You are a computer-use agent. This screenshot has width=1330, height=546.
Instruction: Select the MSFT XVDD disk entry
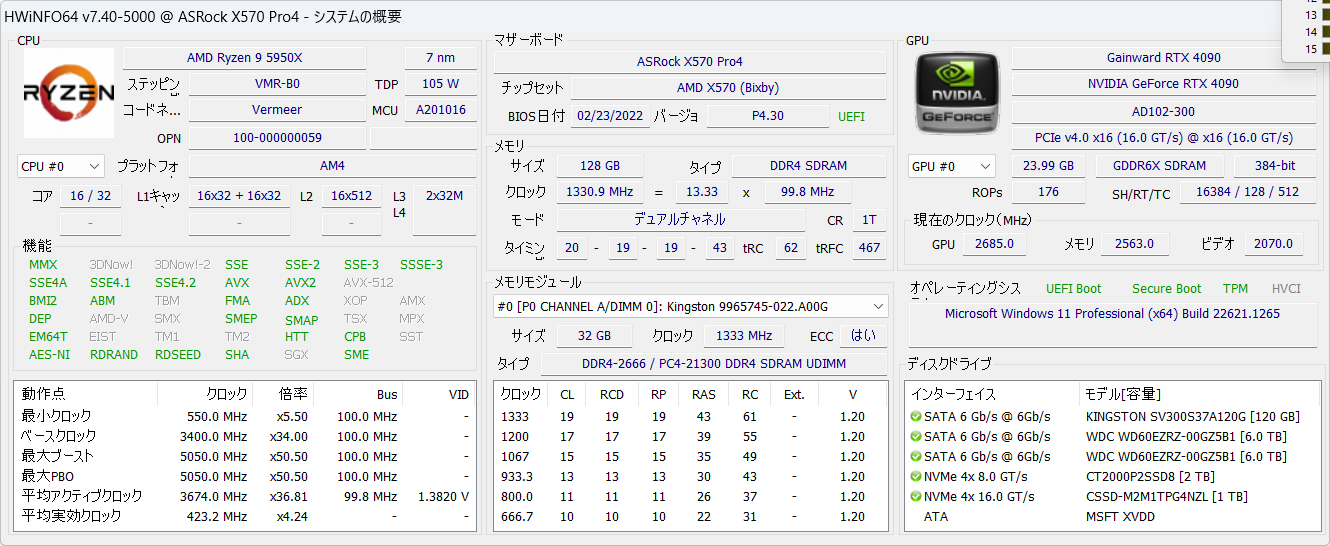pos(1119,517)
